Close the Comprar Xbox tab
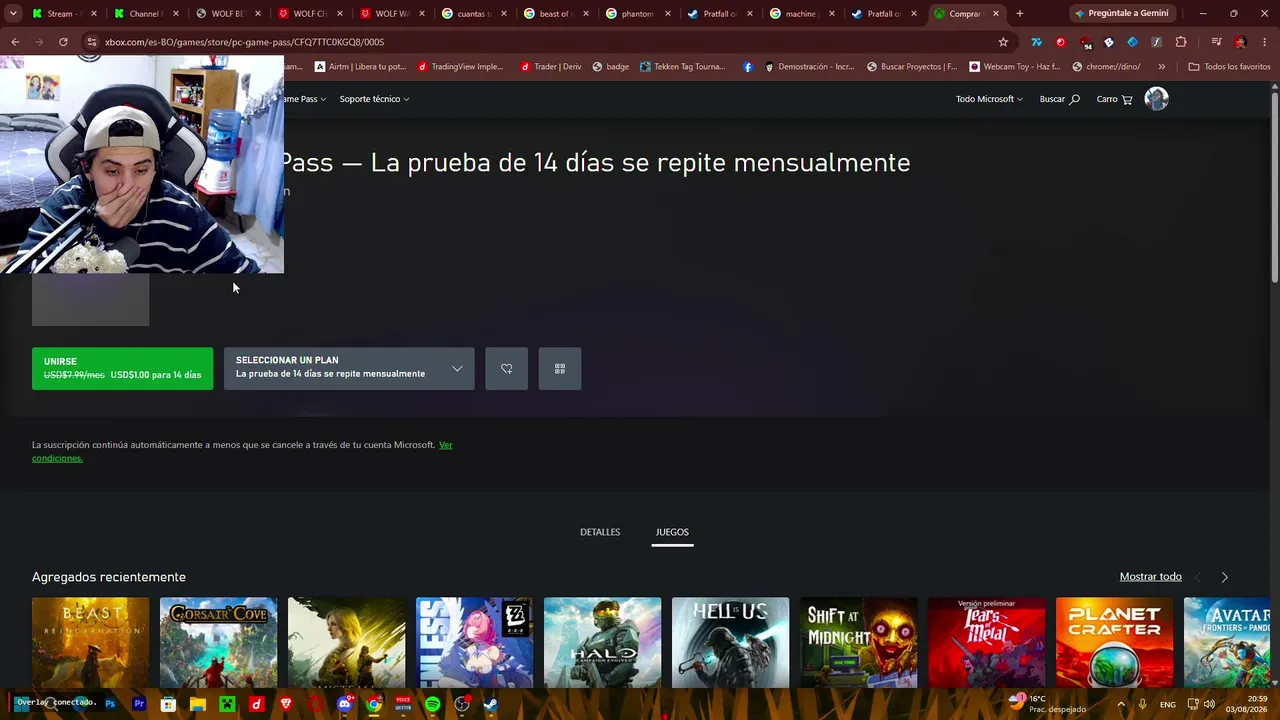The image size is (1280, 720). [996, 14]
